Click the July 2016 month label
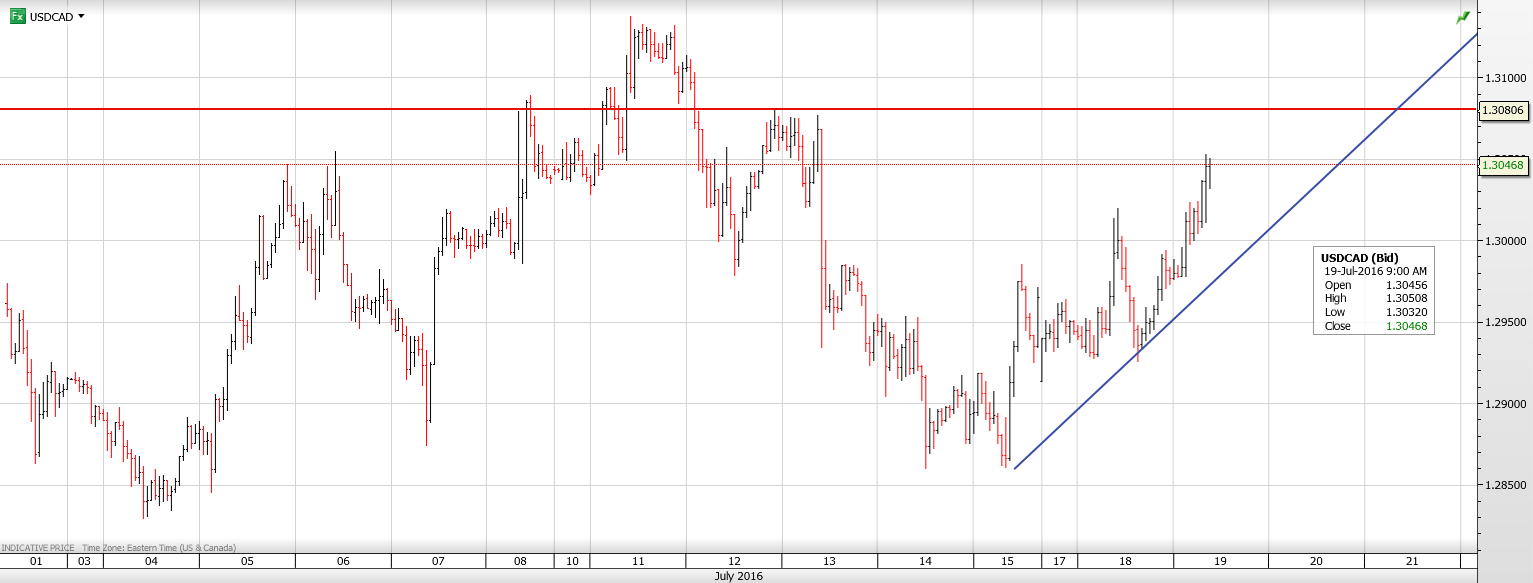Screen dimensions: 1533x583 (739, 576)
